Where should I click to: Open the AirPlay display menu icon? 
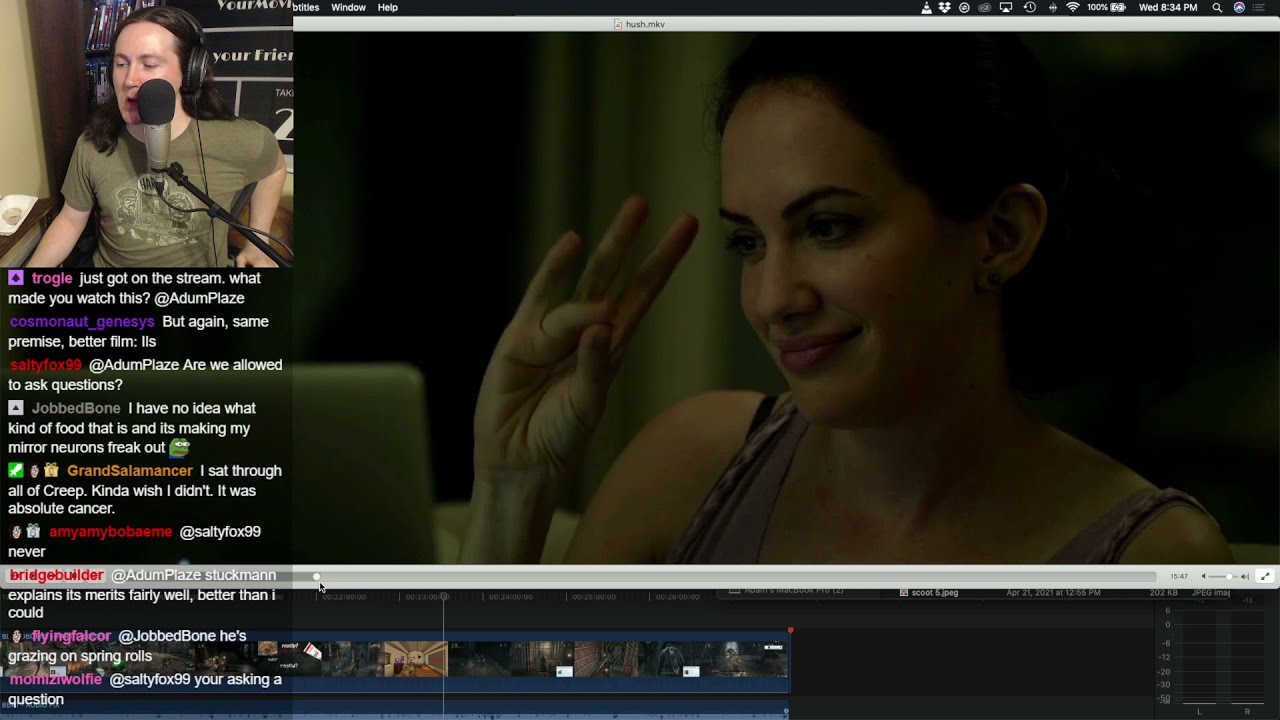pyautogui.click(x=1006, y=8)
